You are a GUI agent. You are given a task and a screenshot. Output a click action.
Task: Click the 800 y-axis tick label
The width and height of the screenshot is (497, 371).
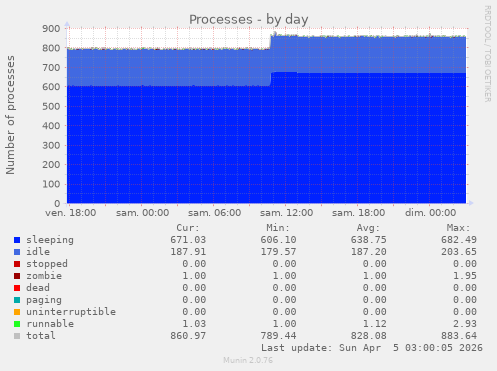coord(51,48)
